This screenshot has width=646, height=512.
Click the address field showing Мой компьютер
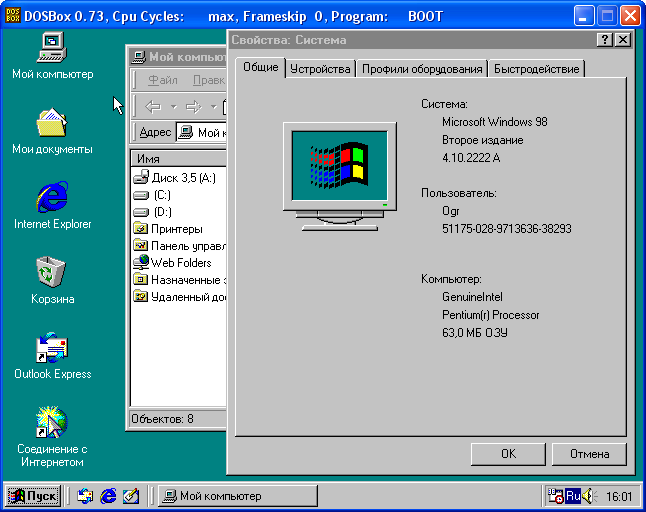(201, 132)
